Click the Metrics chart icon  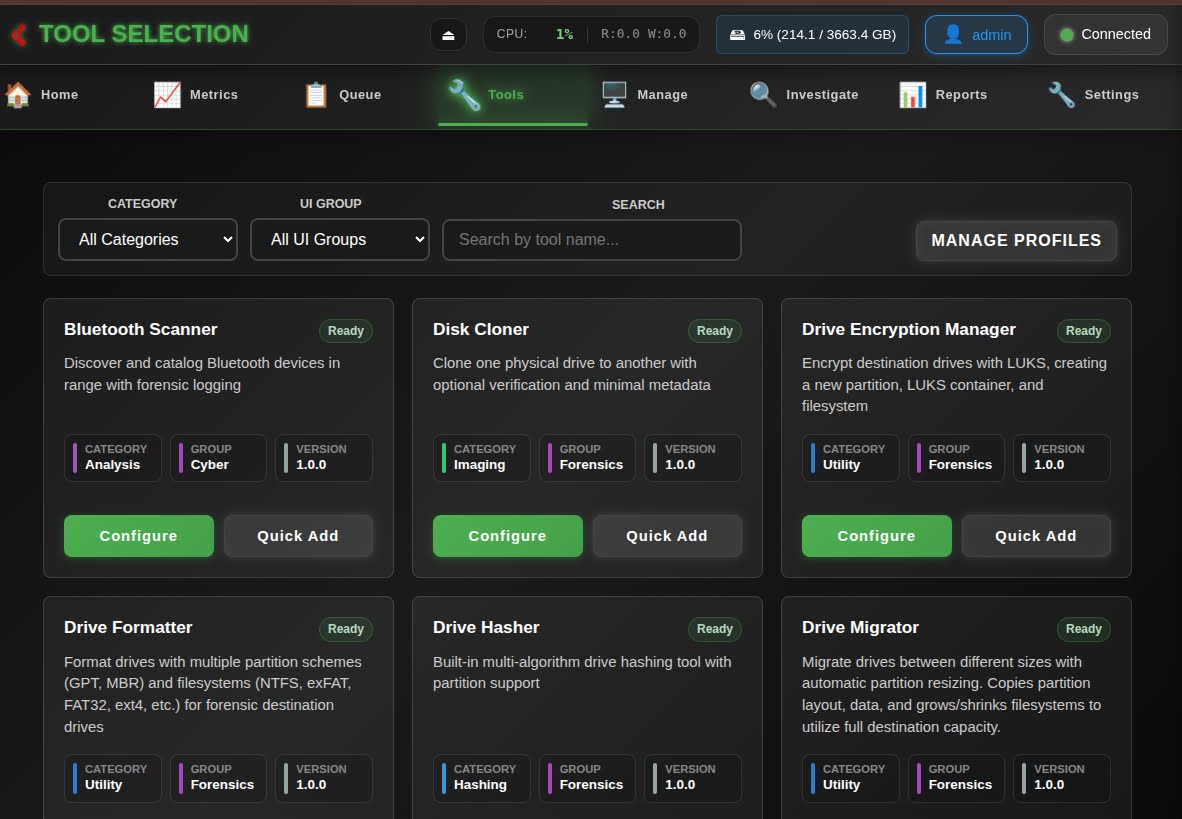coord(167,95)
